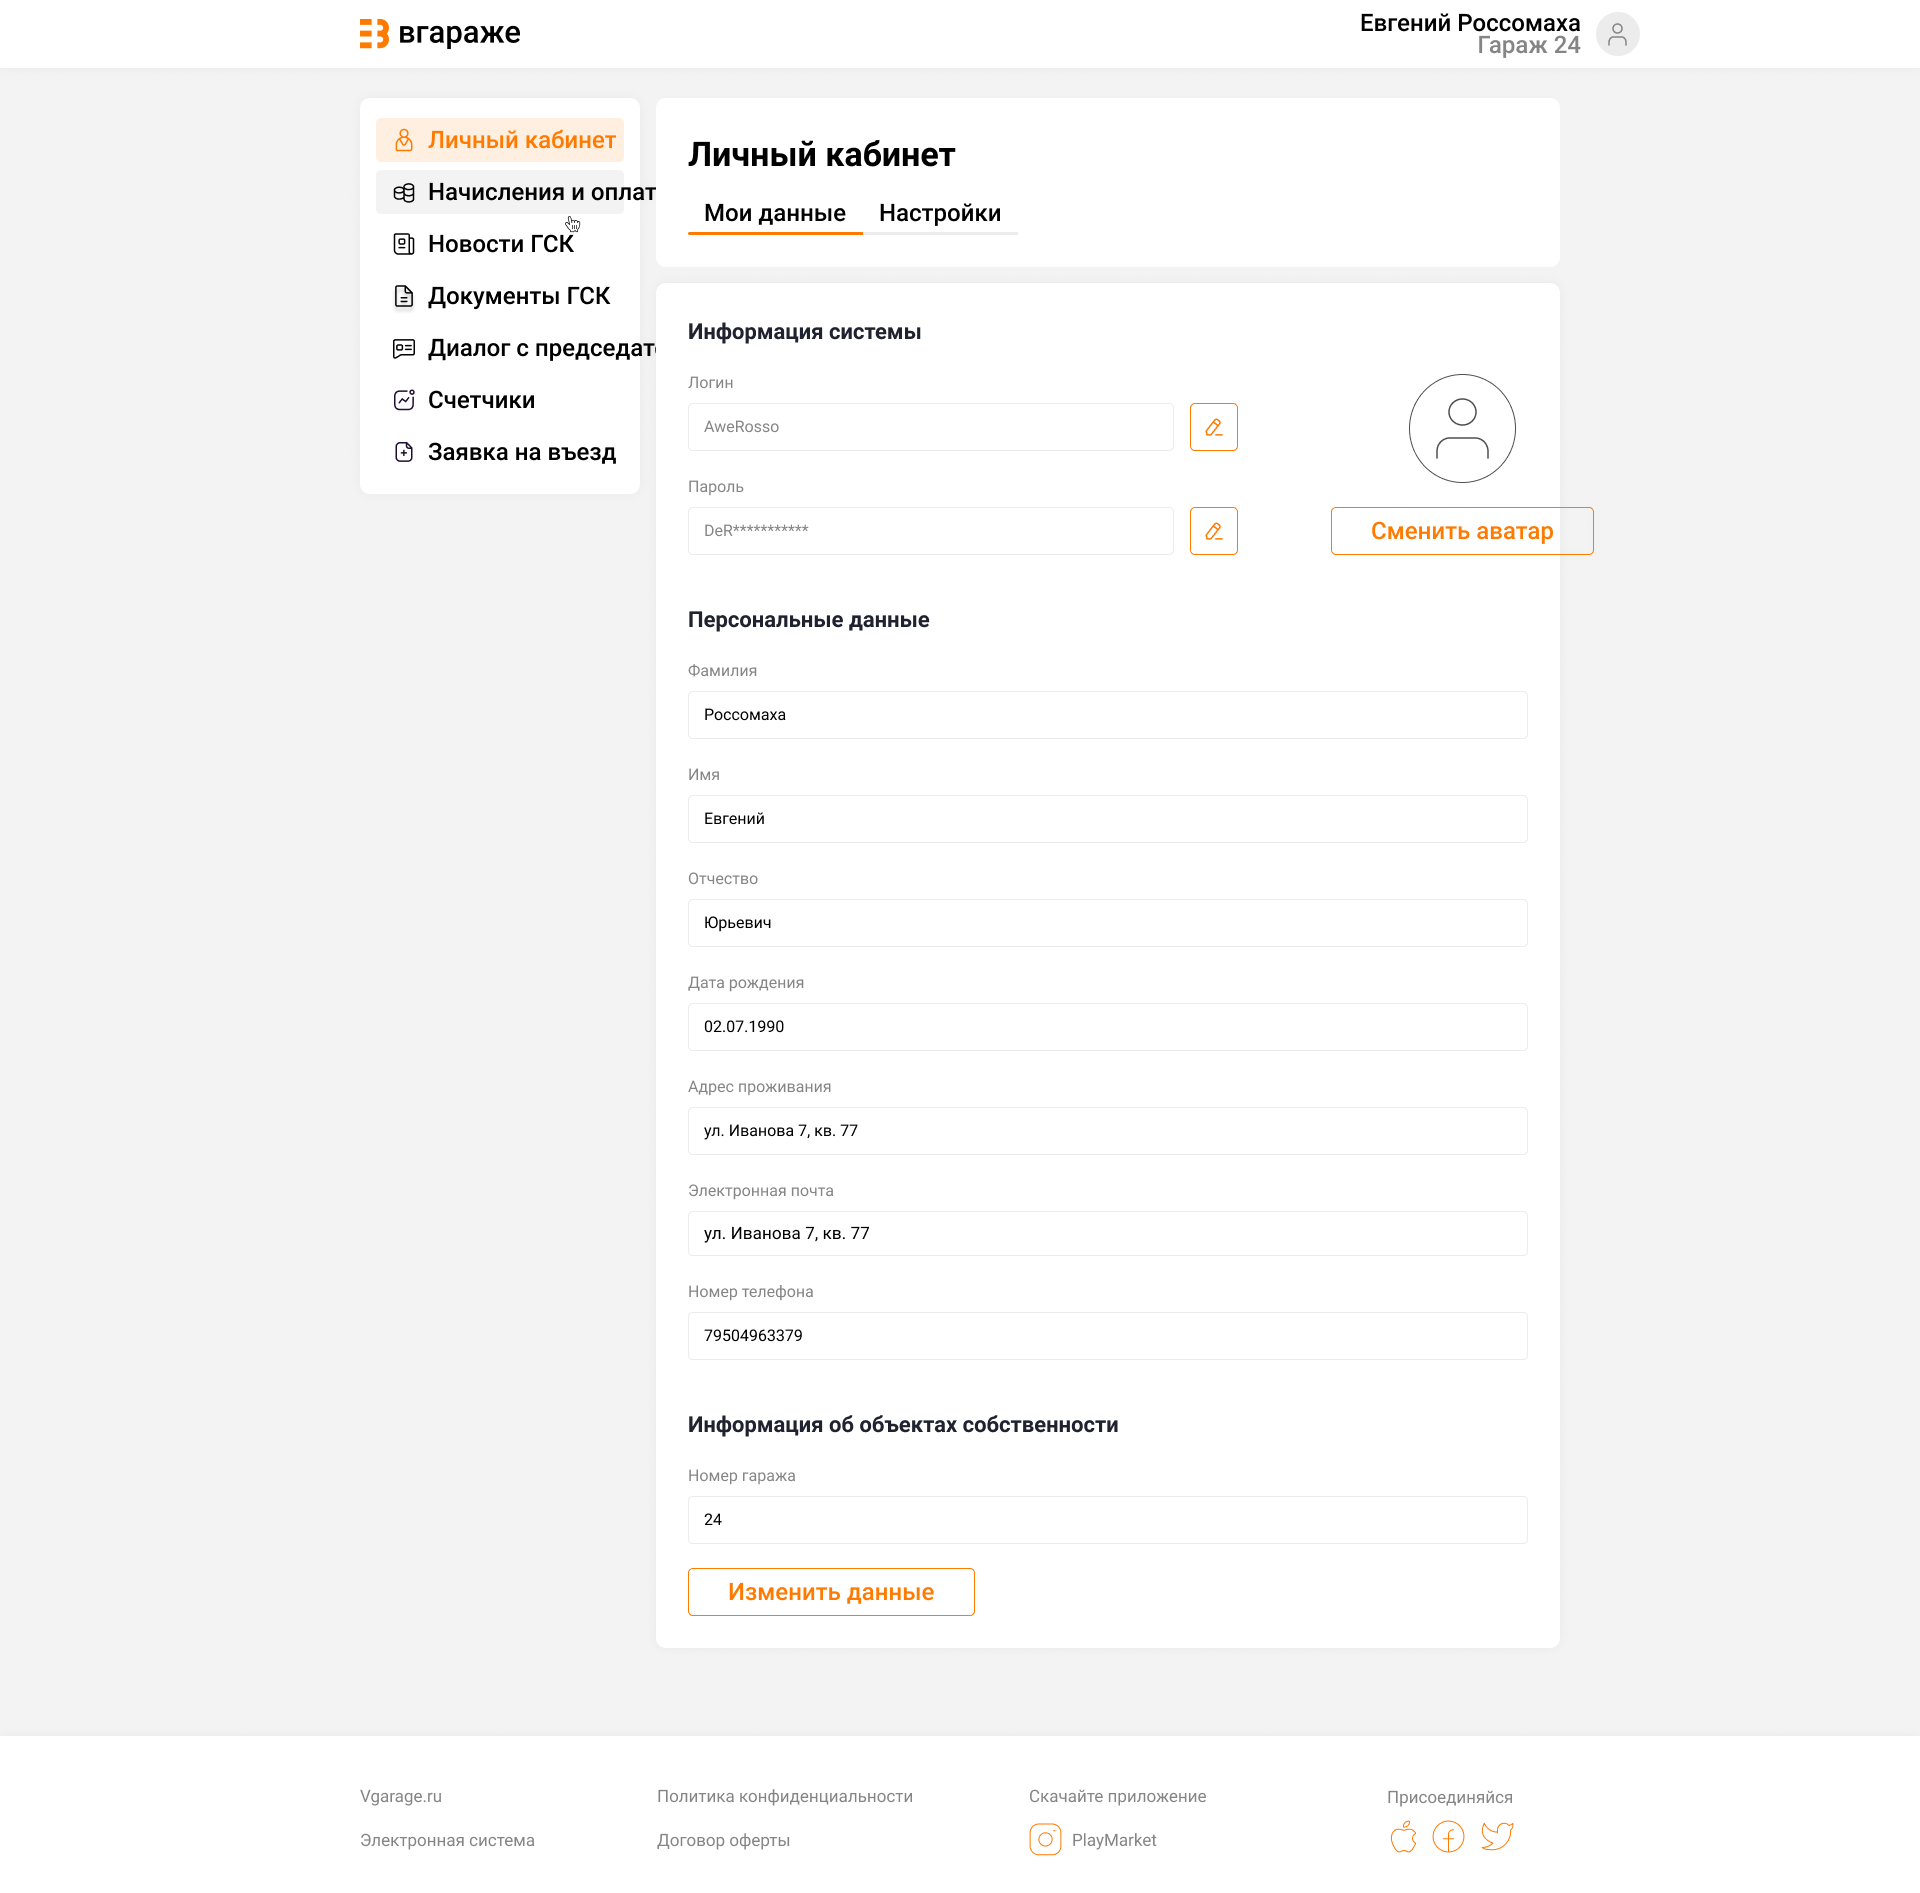Image resolution: width=1920 pixels, height=1893 pixels.
Task: Click the Изменить данные button
Action: coord(831,1592)
